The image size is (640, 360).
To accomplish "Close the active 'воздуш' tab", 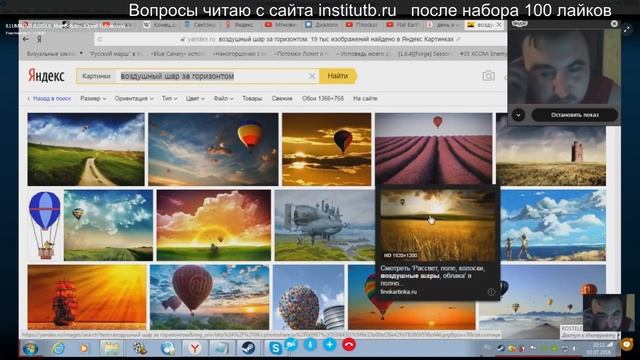I will [499, 25].
